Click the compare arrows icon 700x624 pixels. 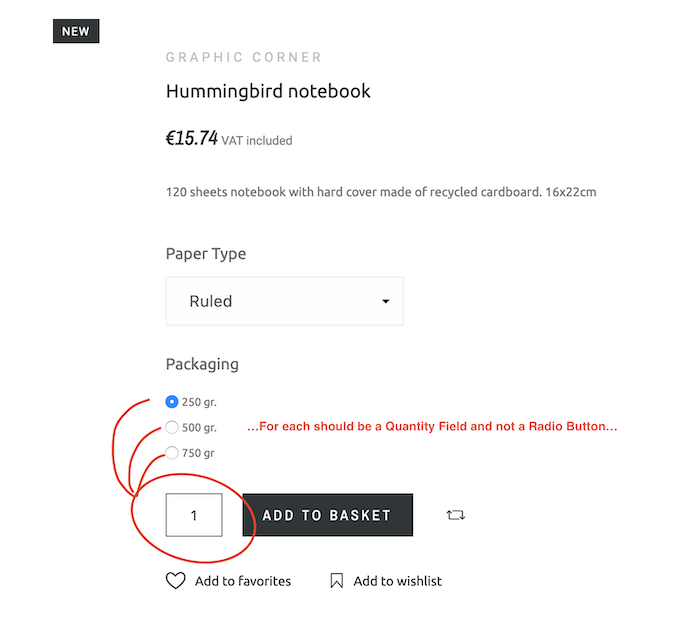coord(456,515)
